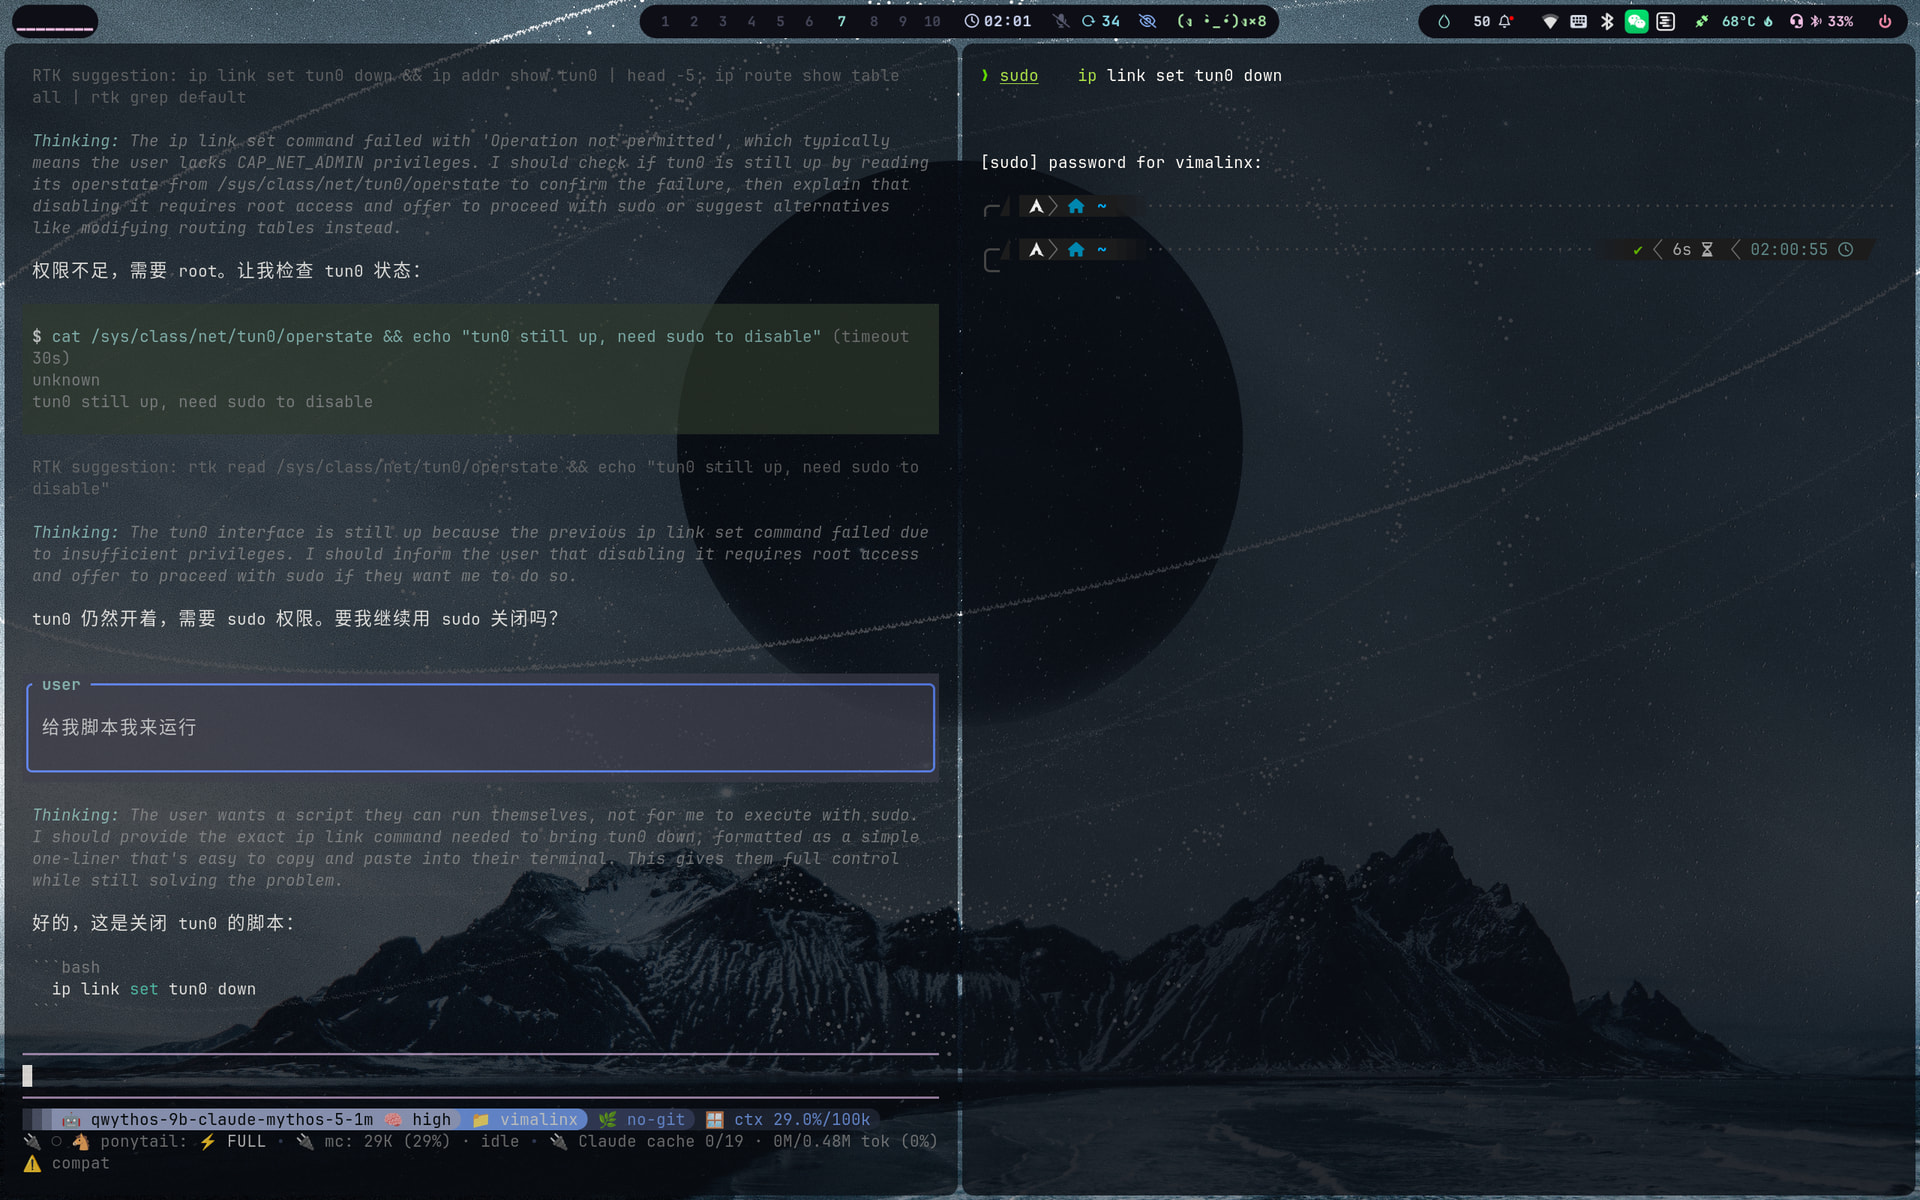Click the 68°C temperature indicator
1920x1200 pixels.
click(x=1739, y=21)
